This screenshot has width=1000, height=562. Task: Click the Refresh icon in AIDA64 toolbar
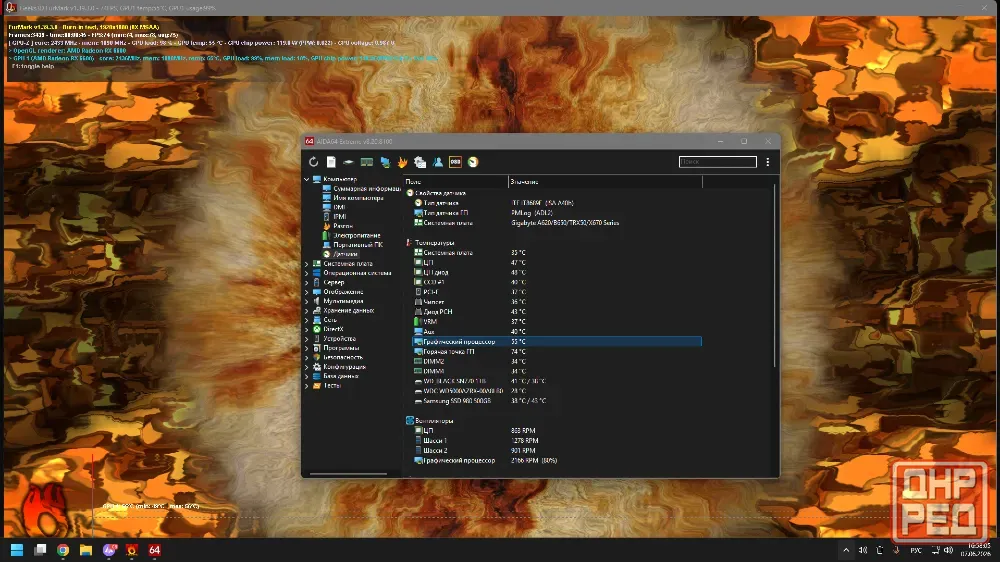click(x=313, y=162)
